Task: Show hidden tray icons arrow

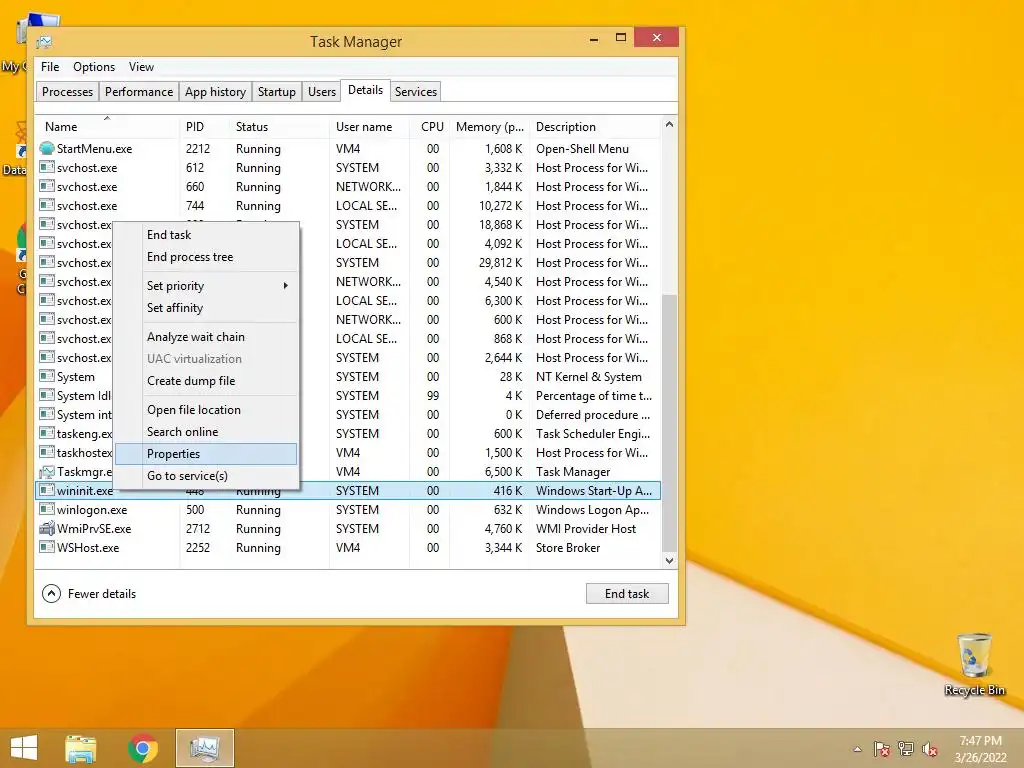Action: click(x=857, y=749)
